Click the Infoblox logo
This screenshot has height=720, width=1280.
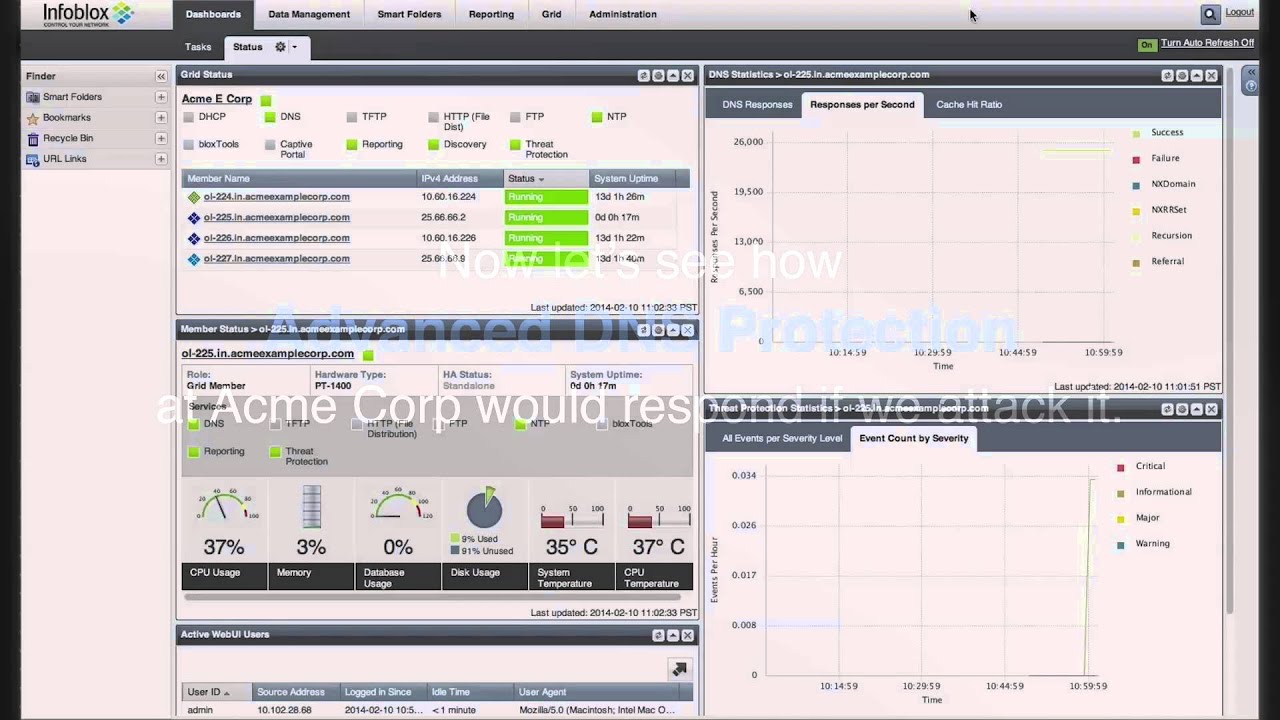(x=89, y=14)
